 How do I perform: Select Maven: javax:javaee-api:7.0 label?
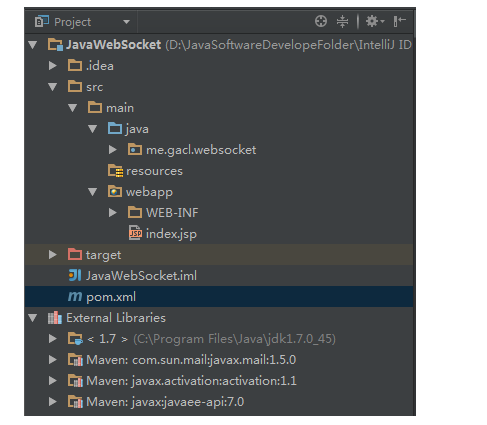(165, 402)
